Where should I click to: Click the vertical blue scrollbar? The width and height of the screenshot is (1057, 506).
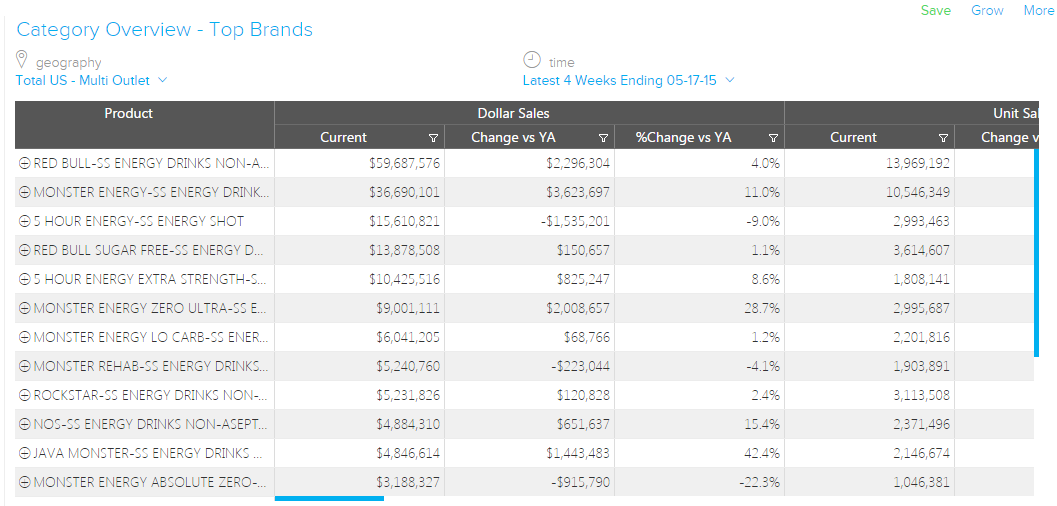(1036, 250)
